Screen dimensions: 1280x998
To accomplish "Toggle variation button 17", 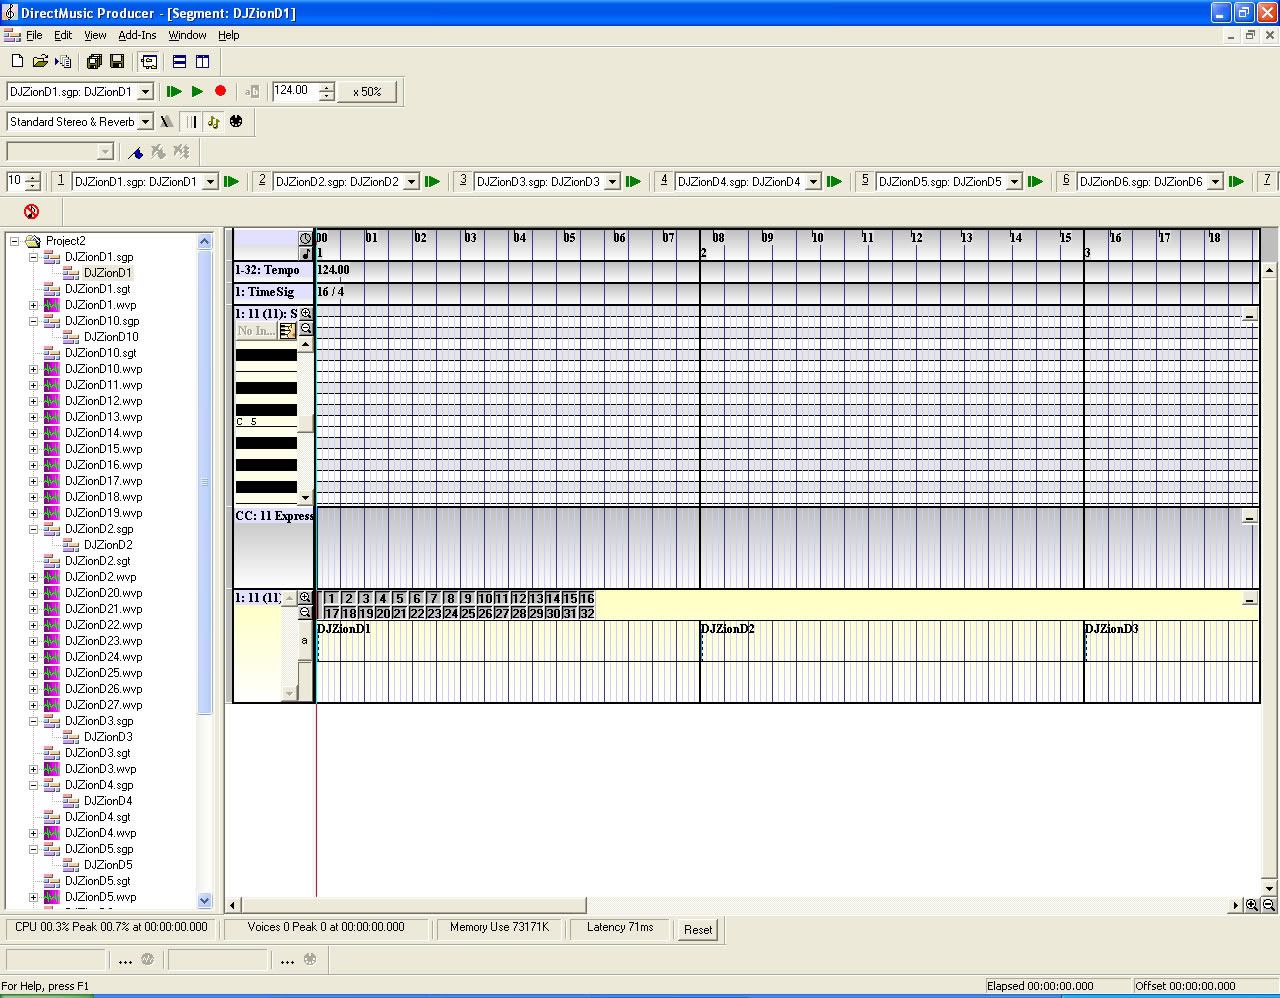I will [x=332, y=613].
